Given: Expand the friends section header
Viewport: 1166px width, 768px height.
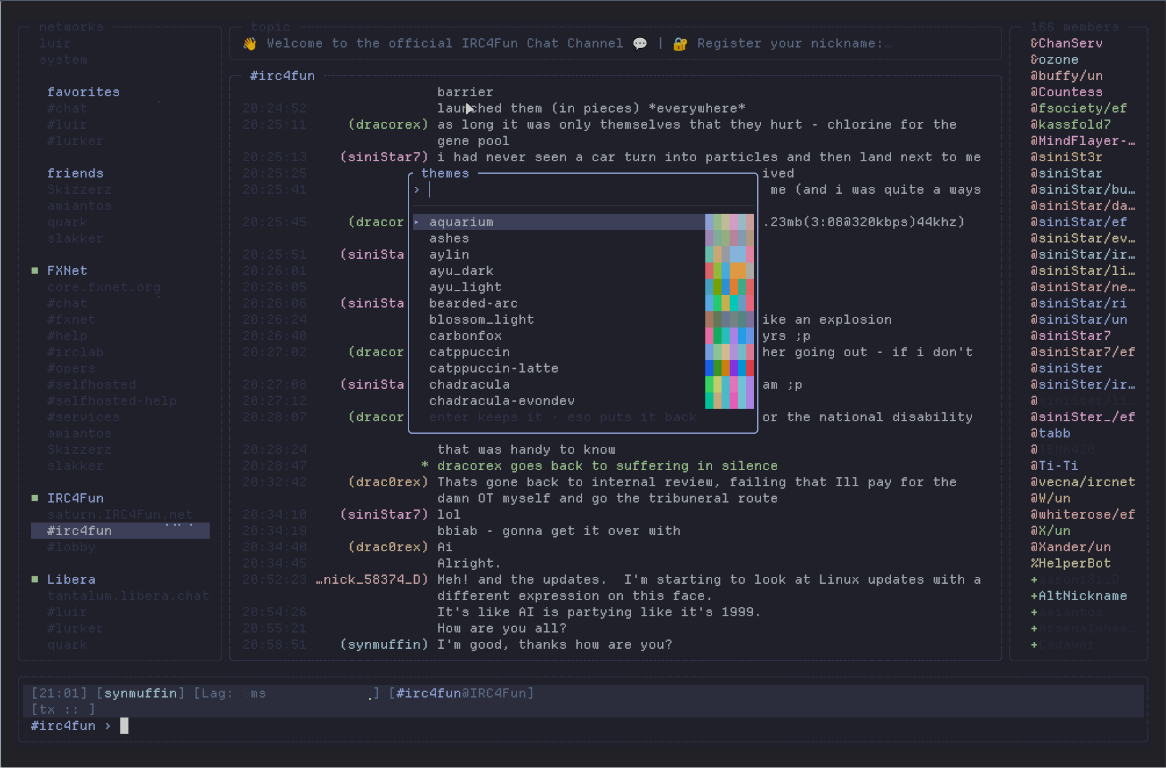Looking at the screenshot, I should click(75, 173).
